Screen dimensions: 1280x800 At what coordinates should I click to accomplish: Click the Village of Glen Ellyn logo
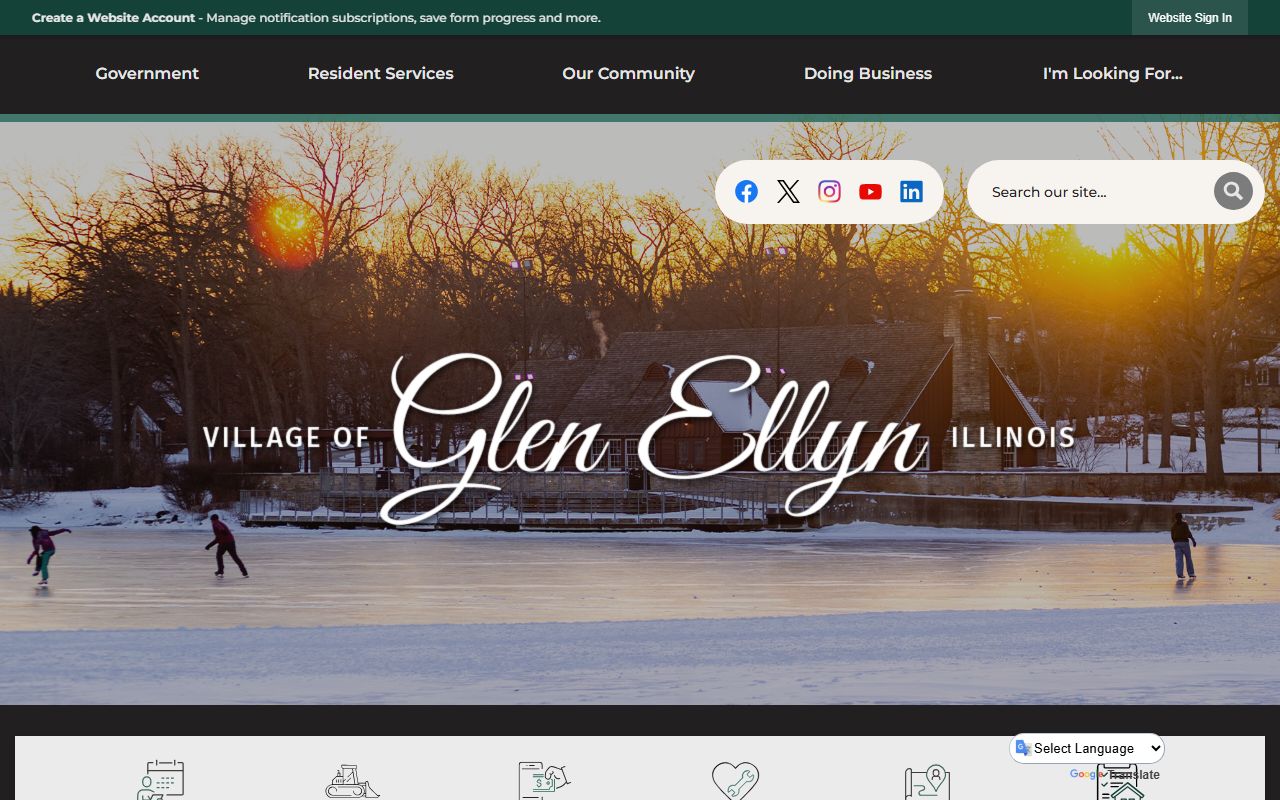638,438
